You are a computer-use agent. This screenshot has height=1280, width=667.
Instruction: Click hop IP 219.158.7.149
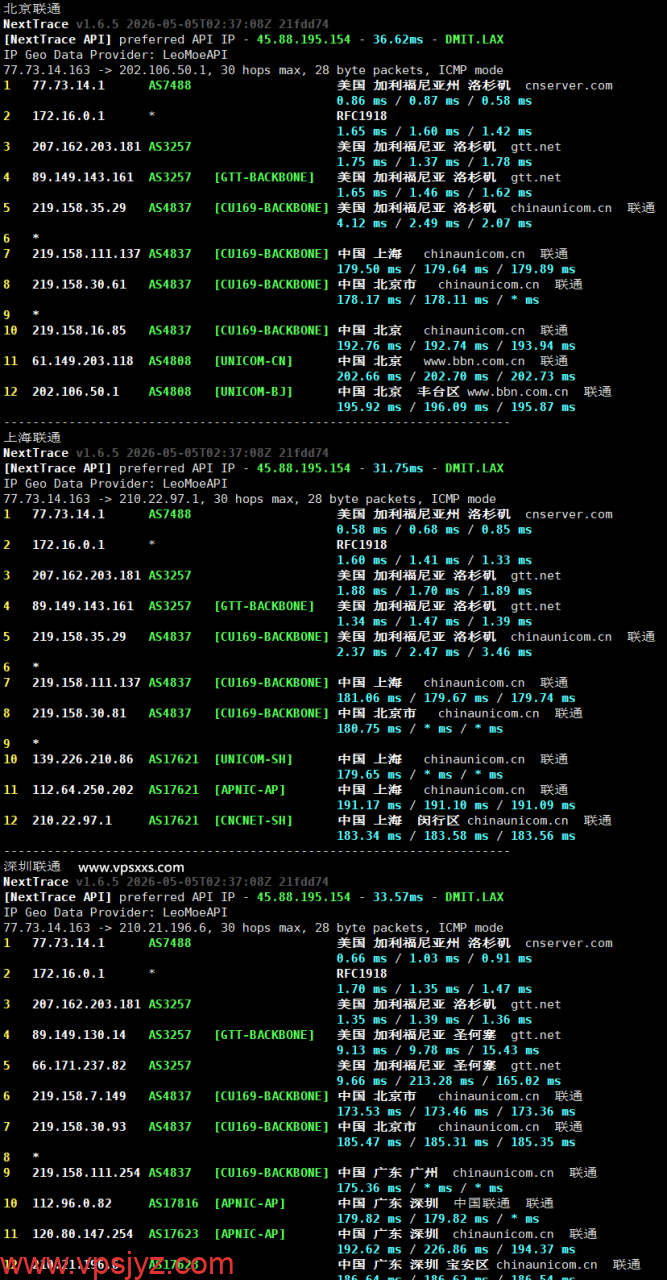pyautogui.click(x=79, y=1096)
